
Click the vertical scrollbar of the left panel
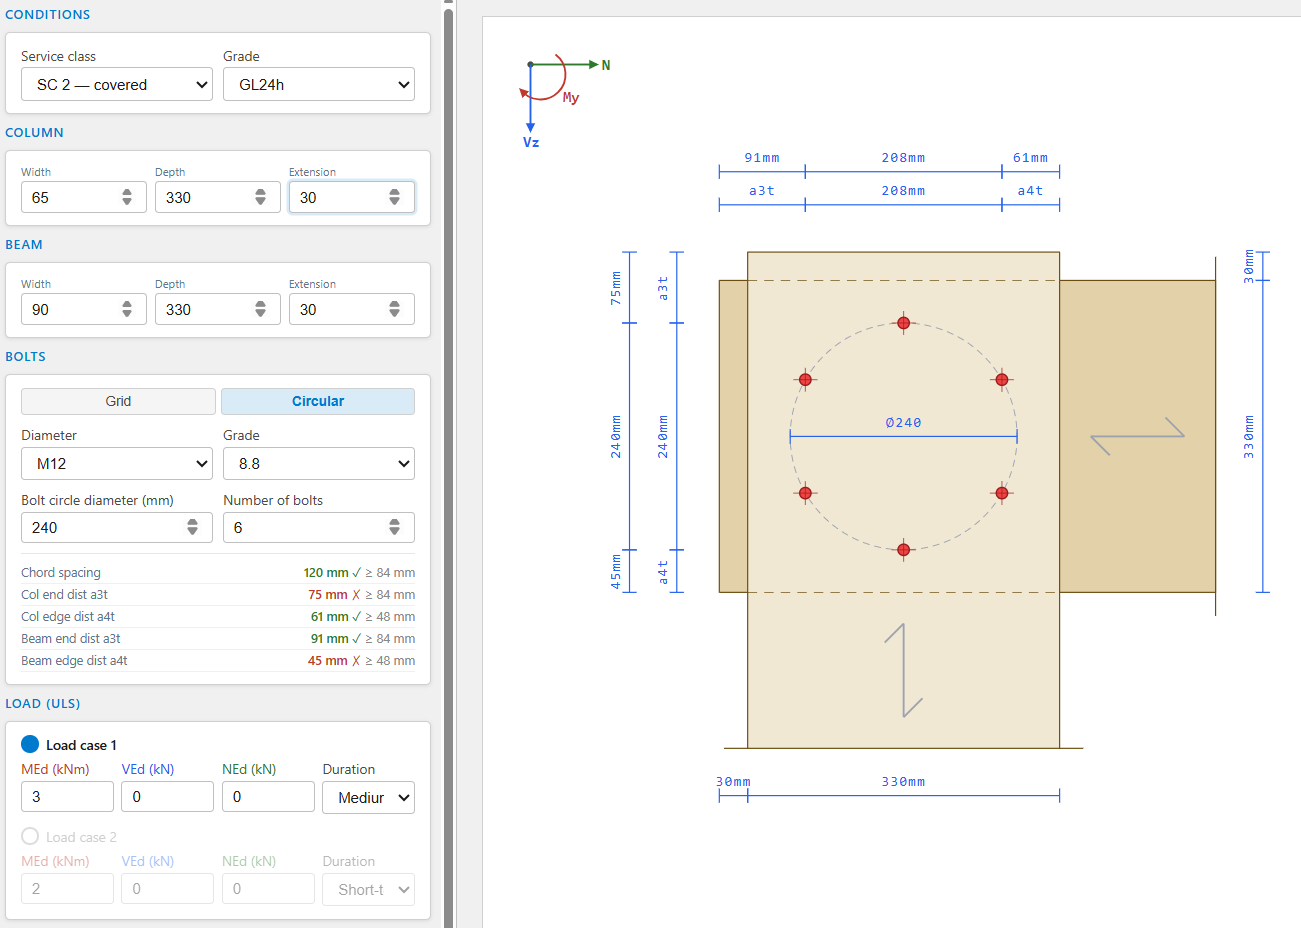pyautogui.click(x=449, y=464)
